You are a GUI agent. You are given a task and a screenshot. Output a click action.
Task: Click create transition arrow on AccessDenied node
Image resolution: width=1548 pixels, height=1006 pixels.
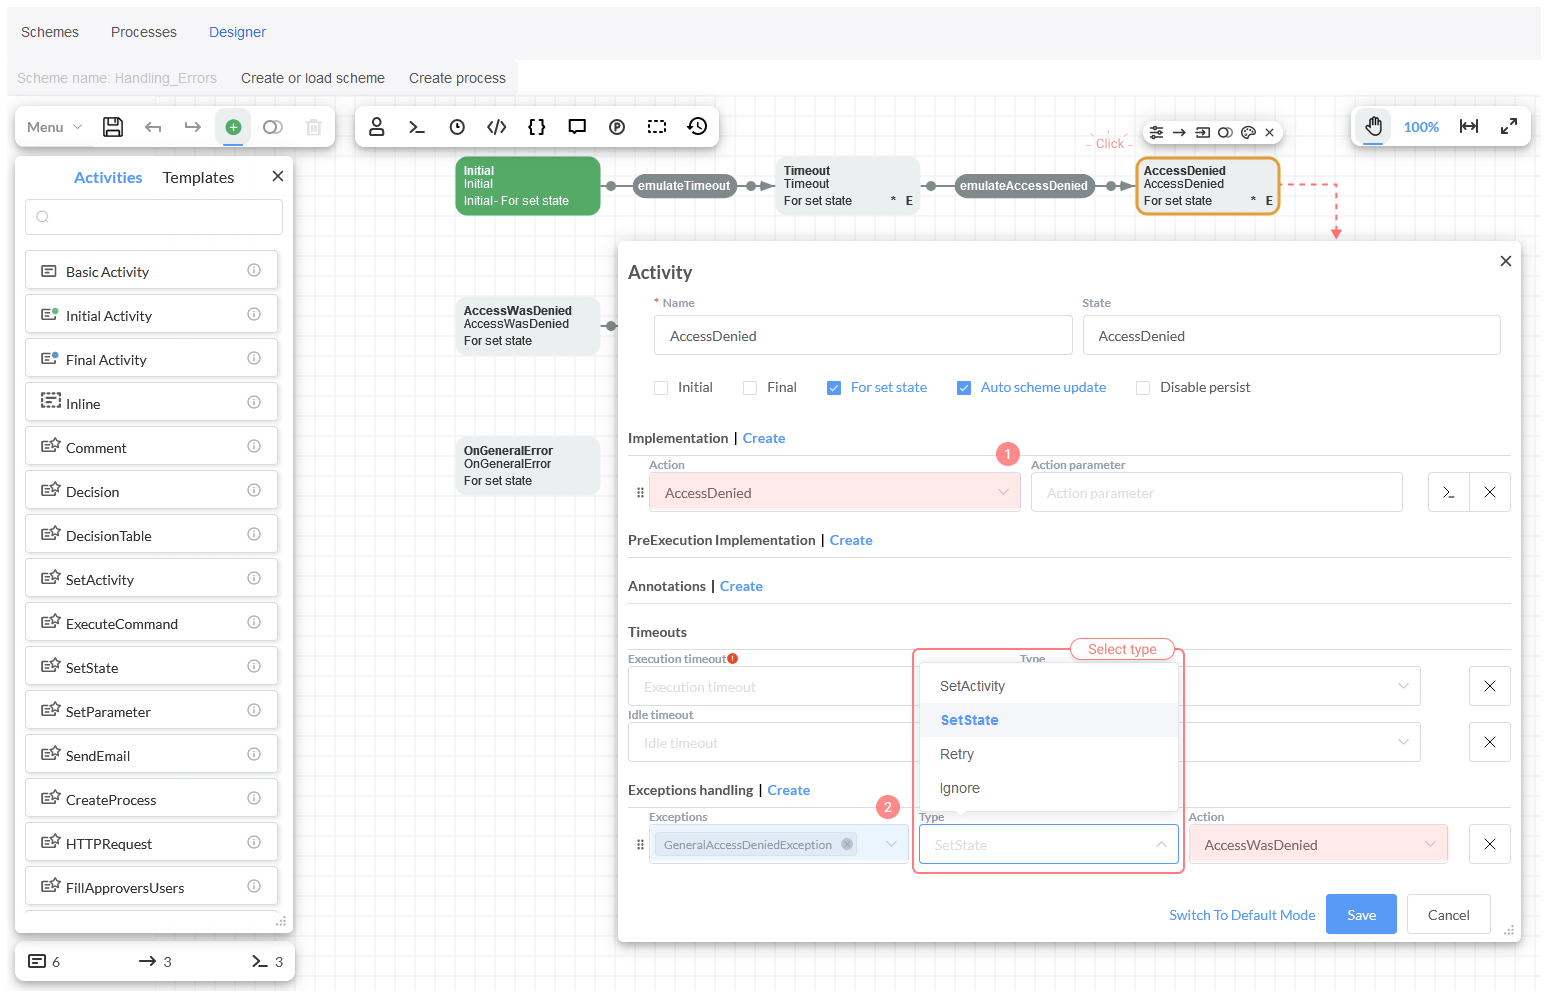(1180, 132)
